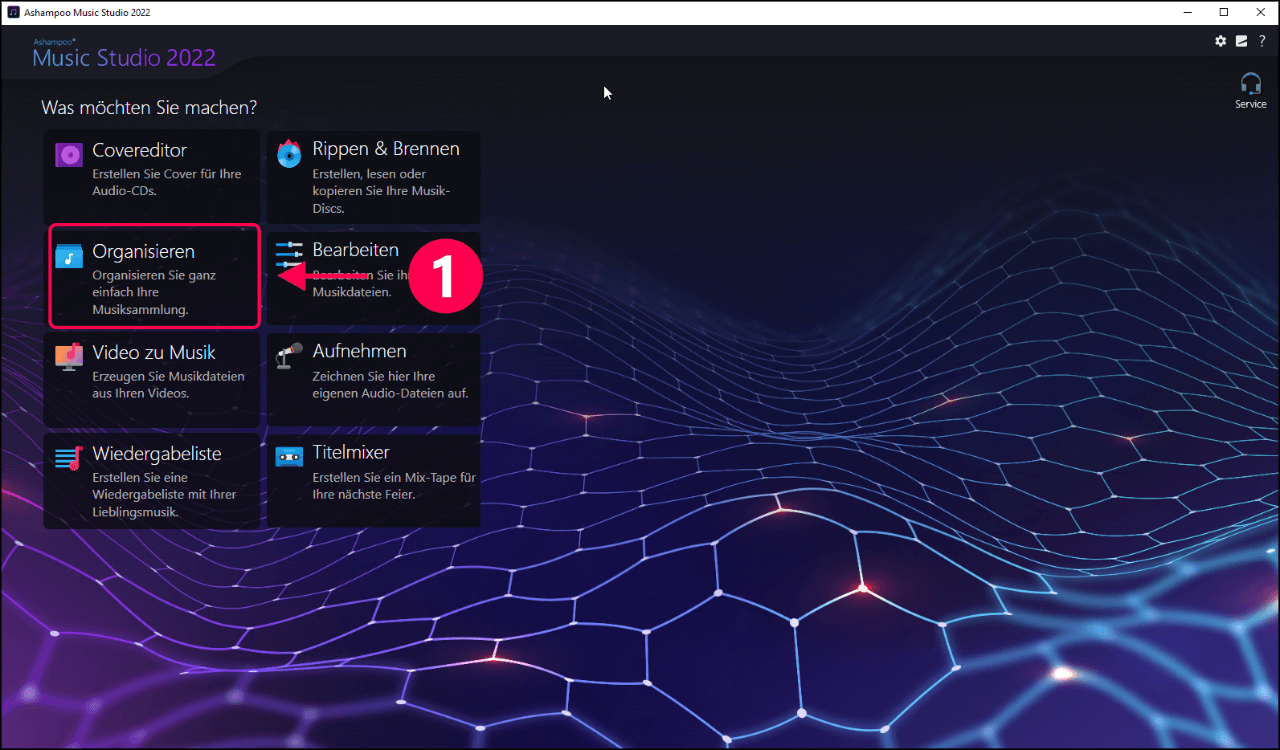This screenshot has height=750, width=1280.
Task: Click the Service label under the headphones
Action: click(x=1251, y=104)
